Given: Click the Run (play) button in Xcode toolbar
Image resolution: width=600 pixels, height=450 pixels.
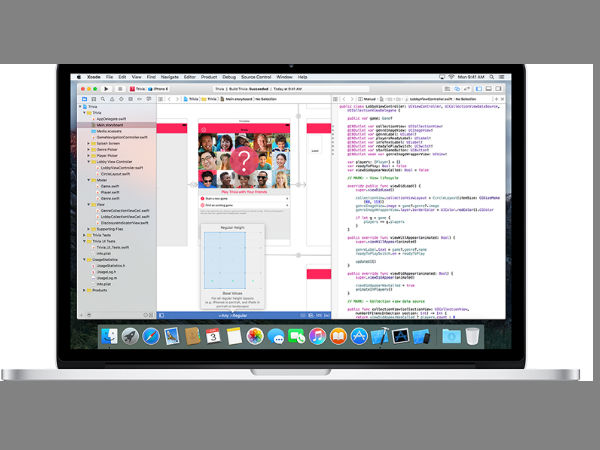Looking at the screenshot, I should pos(105,88).
